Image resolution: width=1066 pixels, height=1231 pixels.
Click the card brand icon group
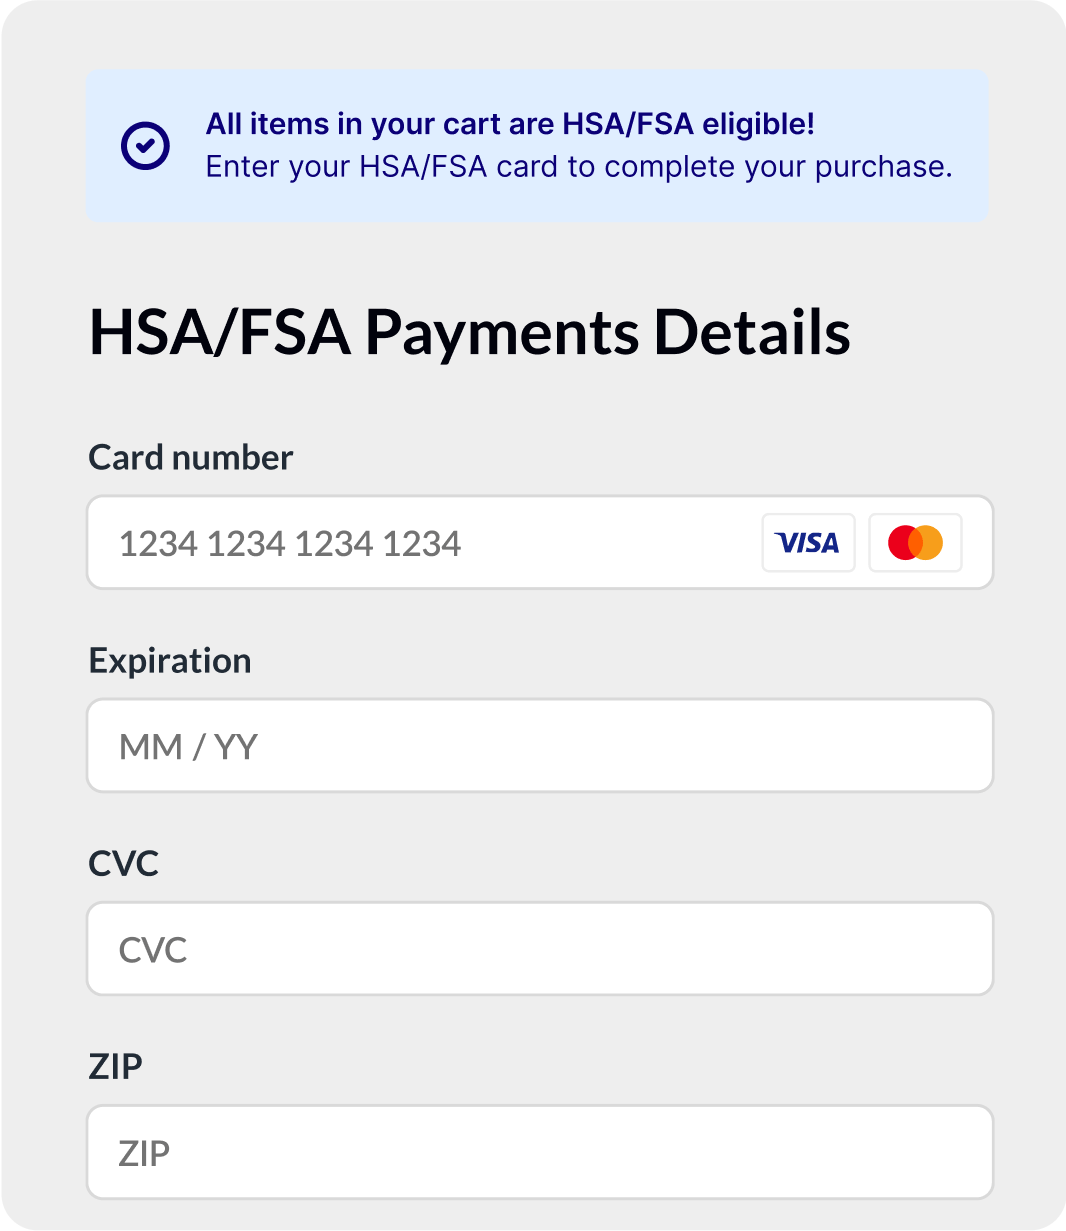pos(862,543)
